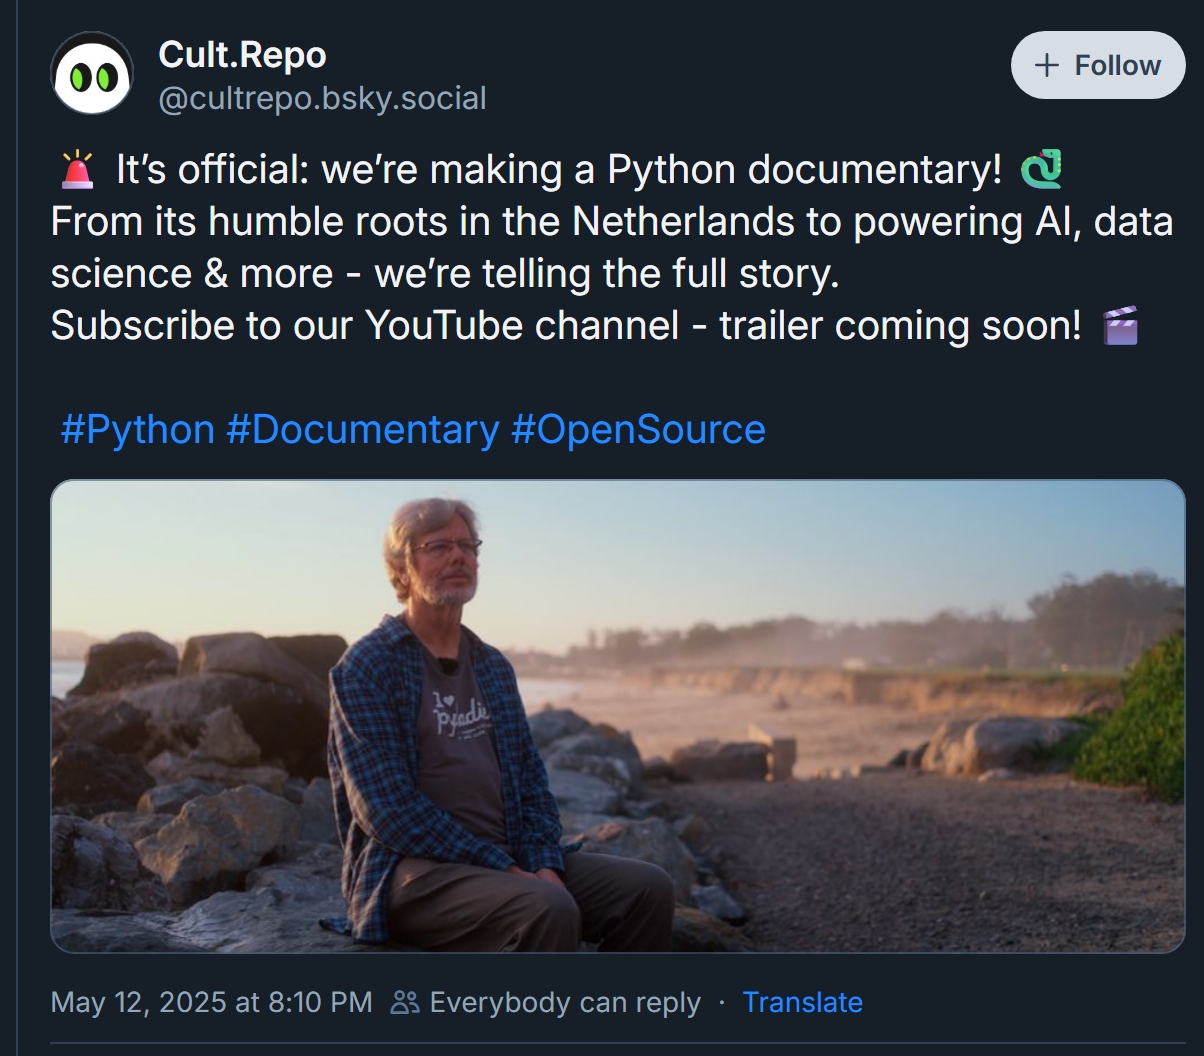
Task: Click the 'It's official' headline text
Action: [558, 170]
